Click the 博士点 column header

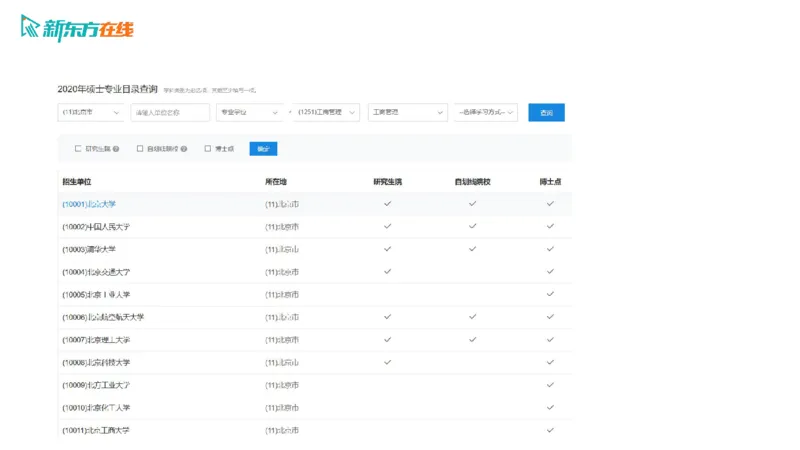[550, 182]
